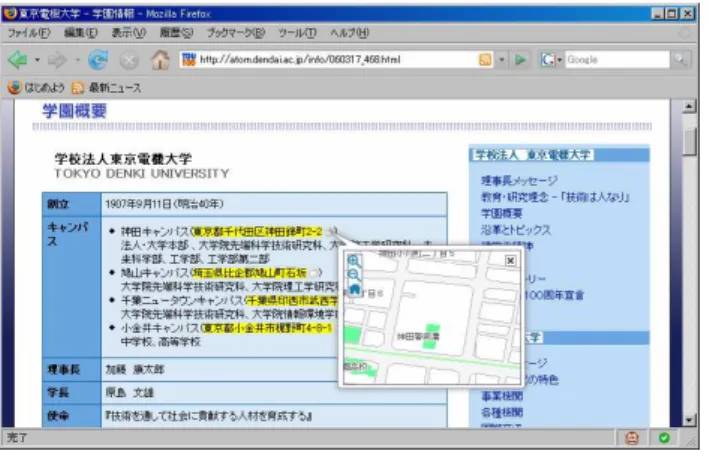The image size is (710, 460).
Task: Click the orange face status bar icon
Action: click(x=632, y=438)
